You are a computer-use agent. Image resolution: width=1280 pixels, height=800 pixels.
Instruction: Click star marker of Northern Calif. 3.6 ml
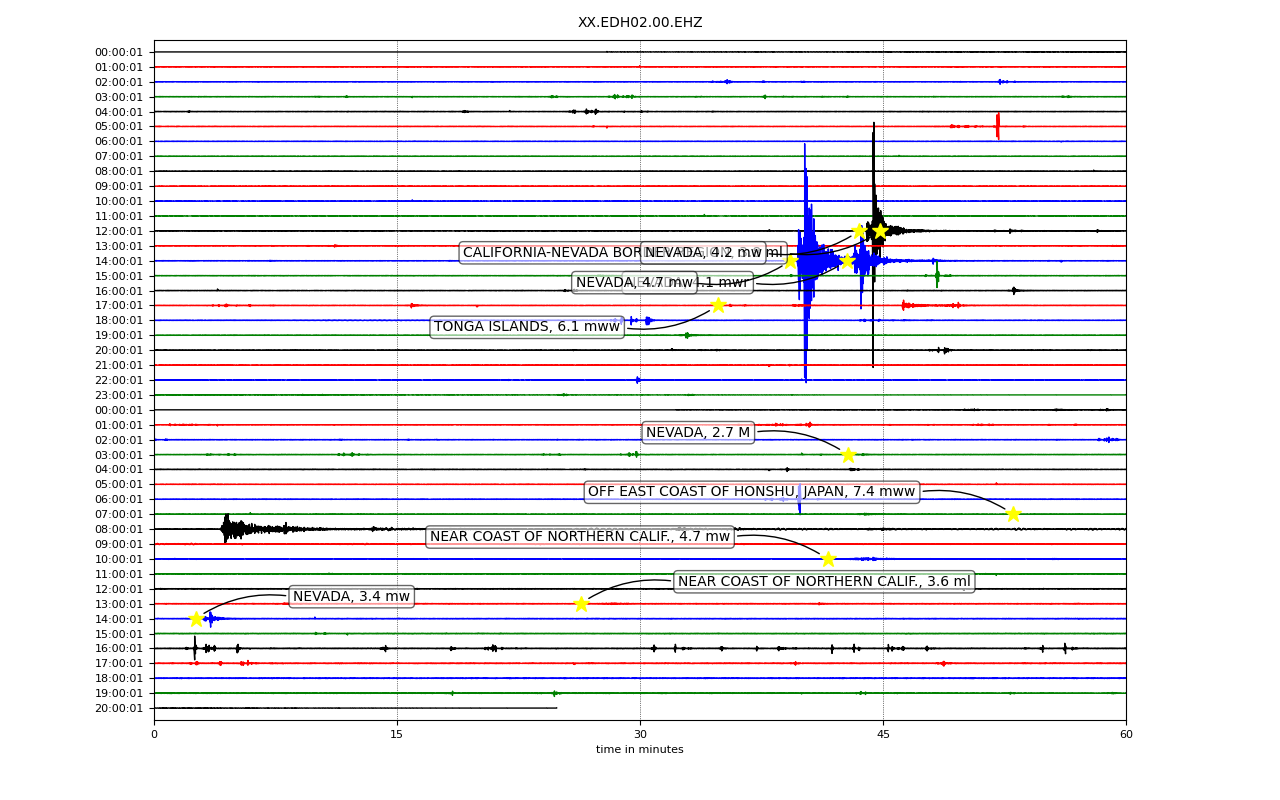[x=581, y=604]
